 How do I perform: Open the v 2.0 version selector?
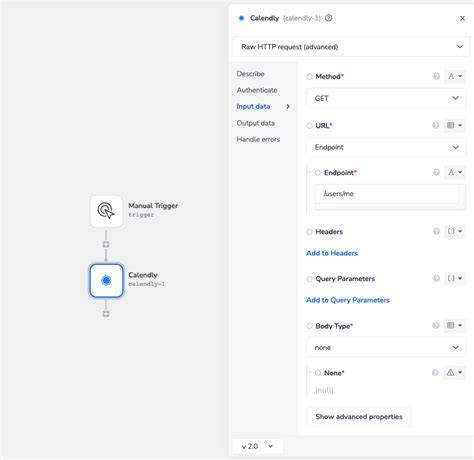click(x=258, y=446)
